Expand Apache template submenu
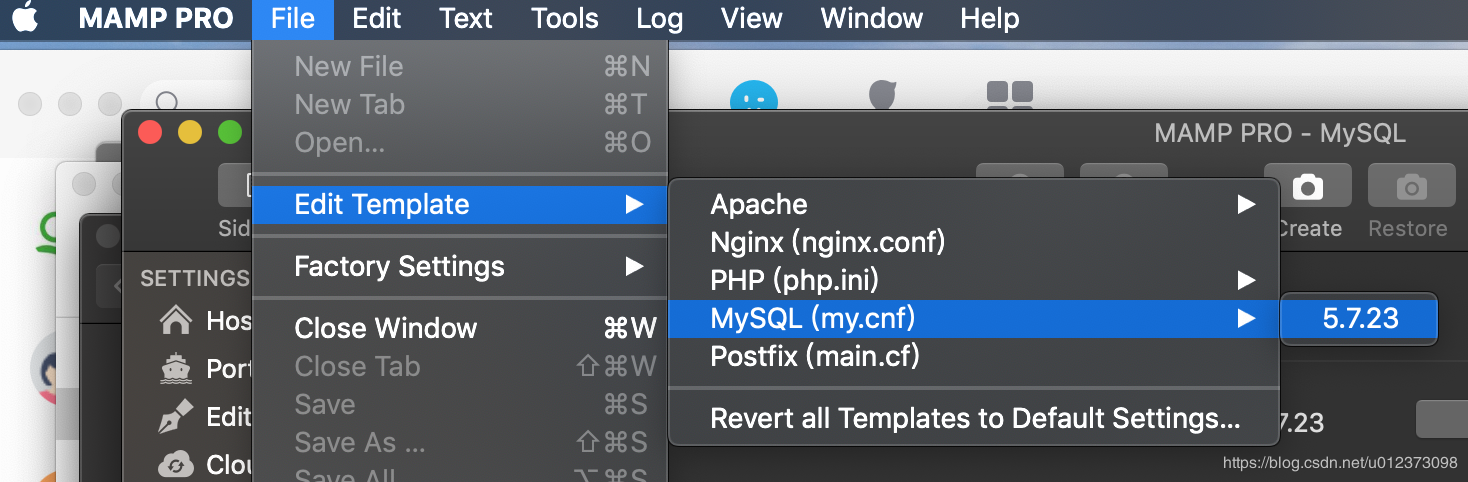 [974, 205]
